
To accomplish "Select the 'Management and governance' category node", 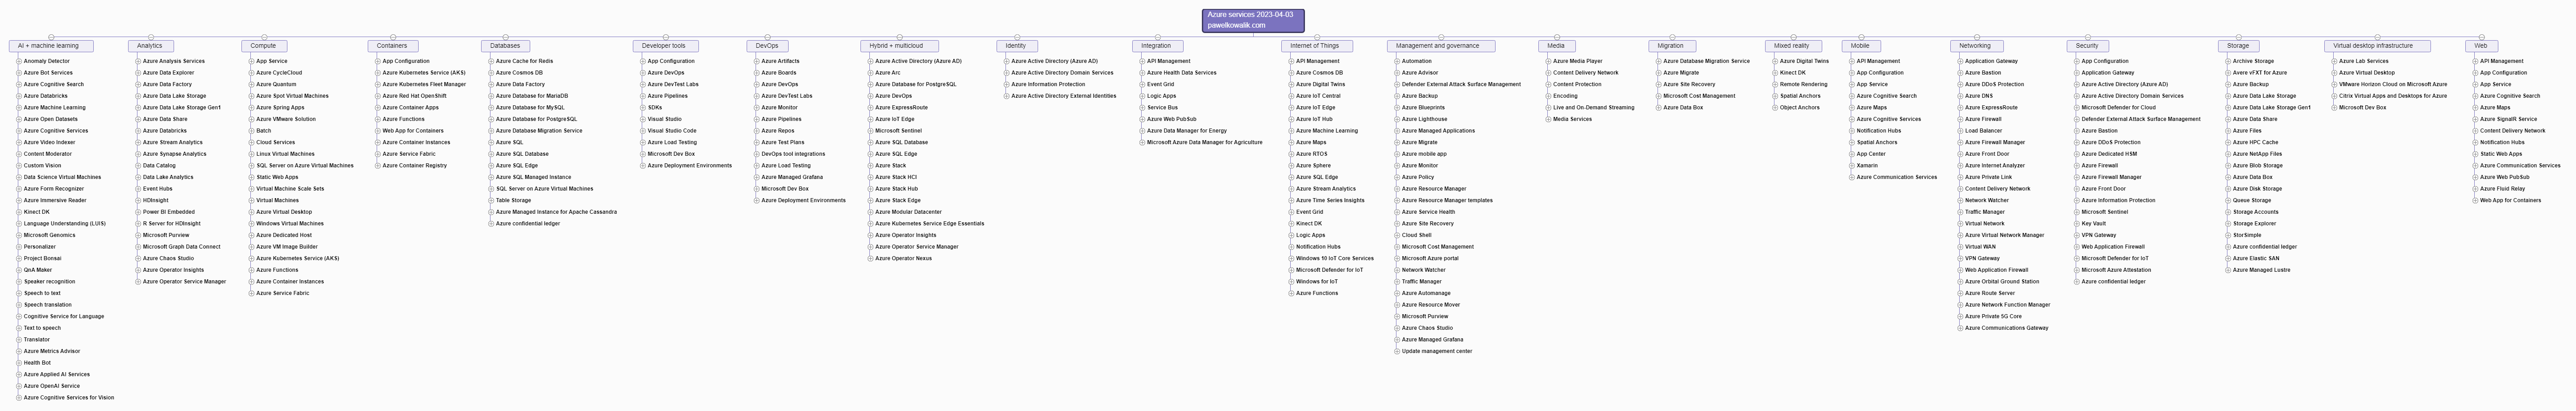I will 1441,46.
